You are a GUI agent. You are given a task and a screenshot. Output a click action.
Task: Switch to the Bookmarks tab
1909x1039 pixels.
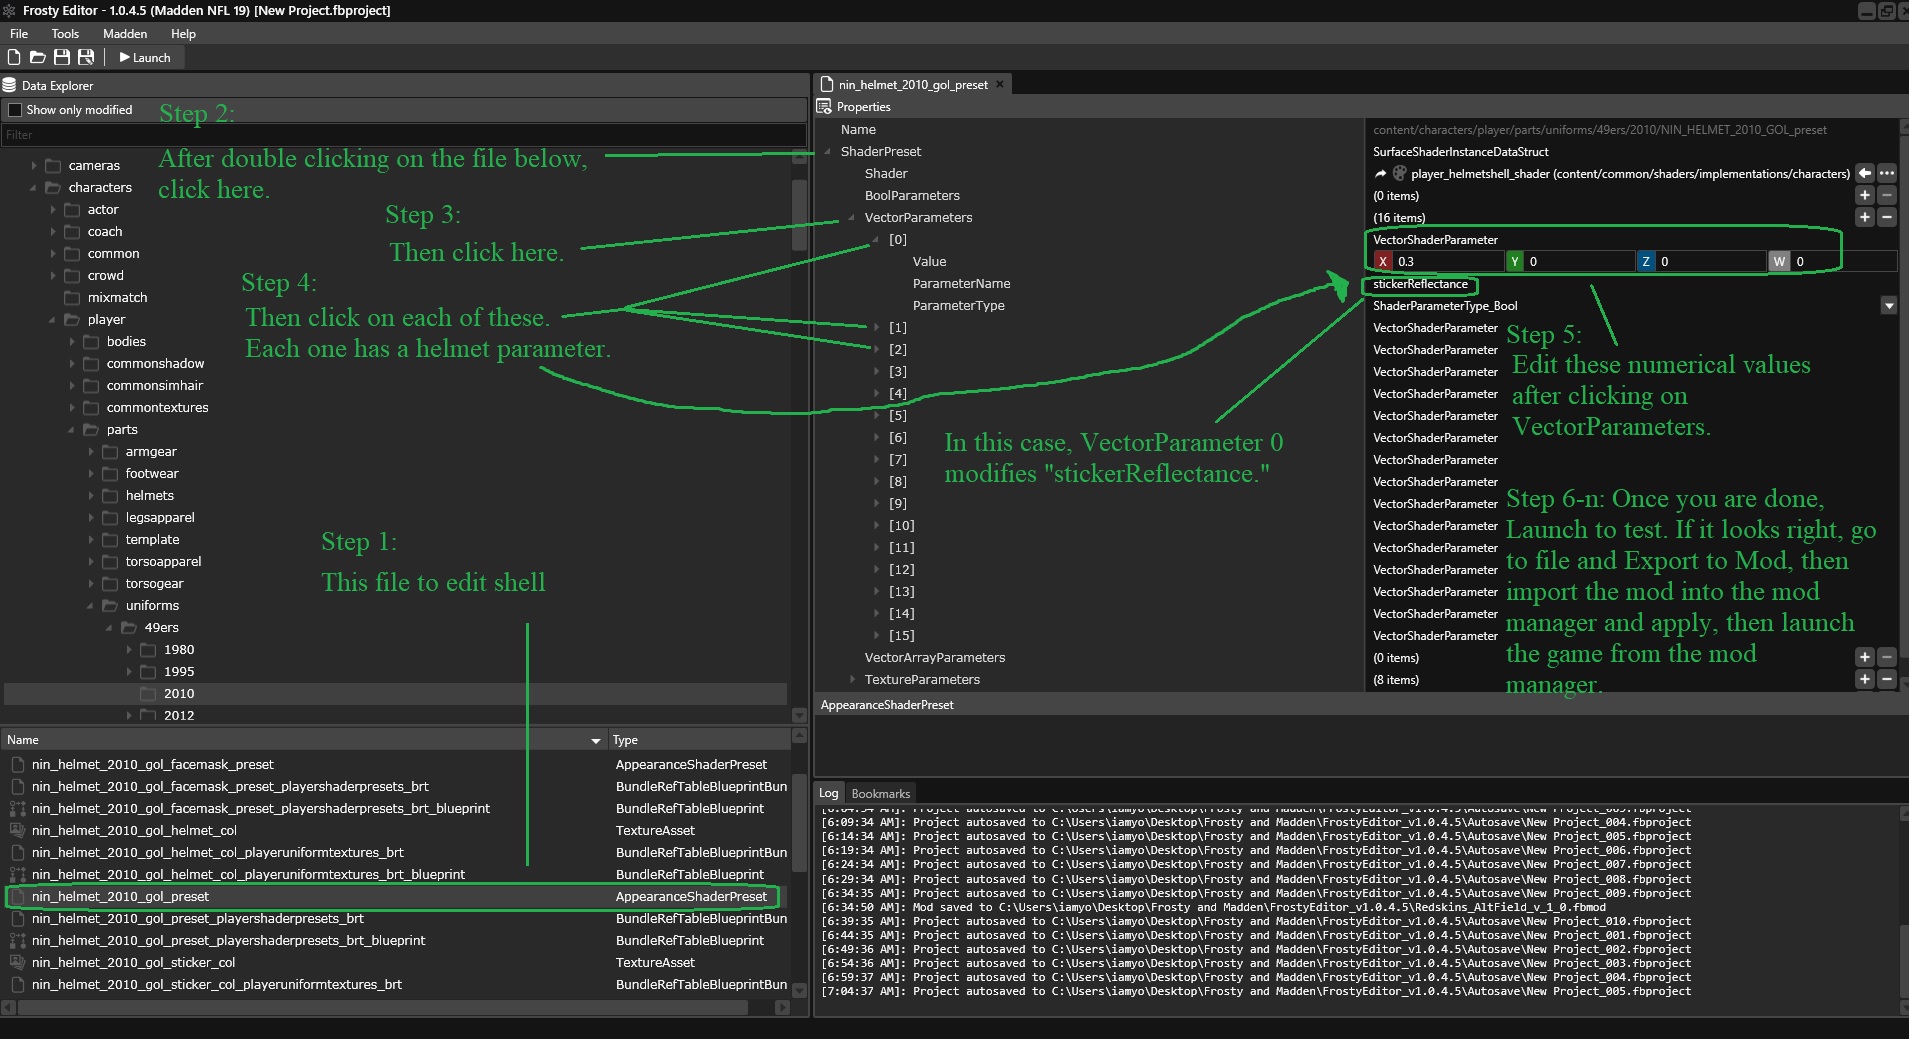(x=881, y=793)
